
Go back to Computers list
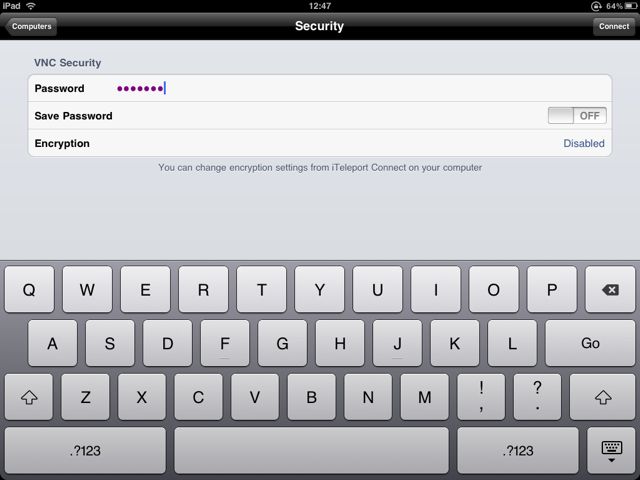coord(31,26)
